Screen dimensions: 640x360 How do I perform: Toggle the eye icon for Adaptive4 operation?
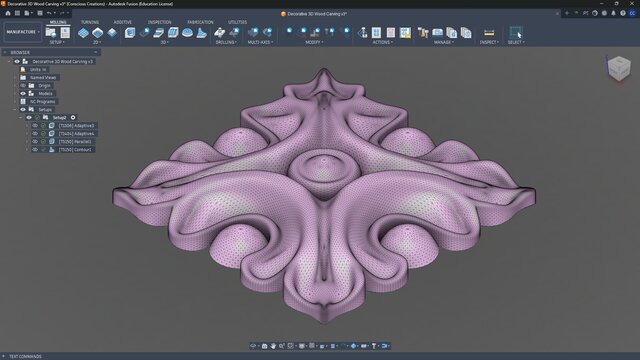pos(35,133)
